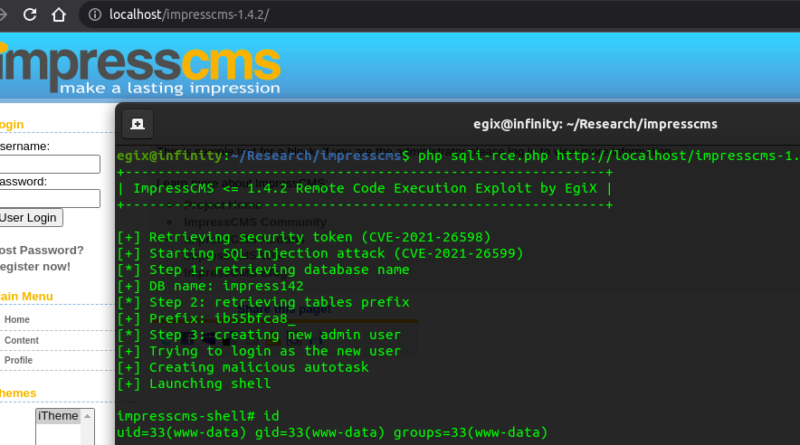The height and width of the screenshot is (445, 800).
Task: Click 'Step 3: creating new admin user' line
Action: pyautogui.click(x=259, y=335)
